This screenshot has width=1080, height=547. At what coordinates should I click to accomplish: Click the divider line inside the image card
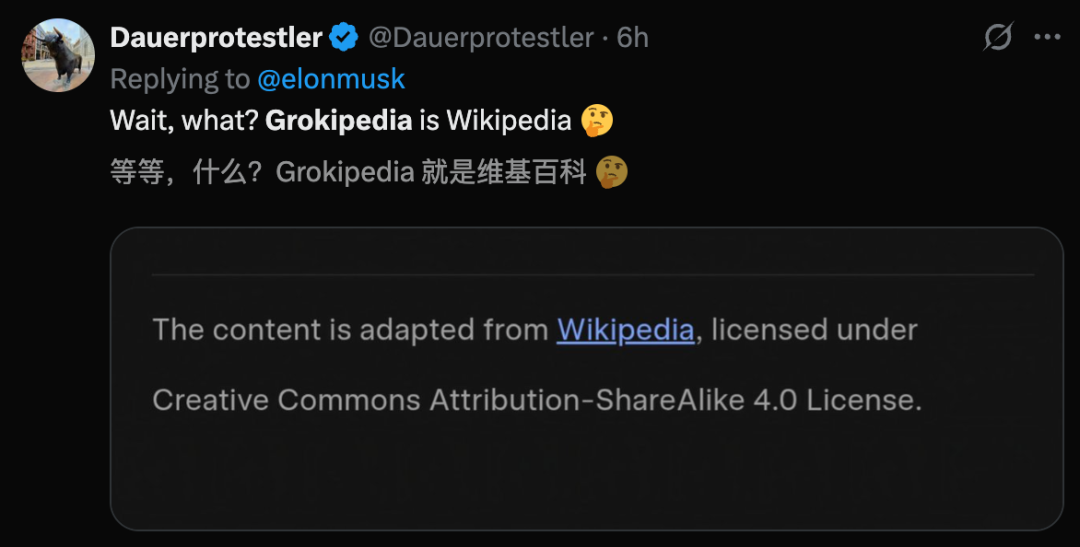592,273
